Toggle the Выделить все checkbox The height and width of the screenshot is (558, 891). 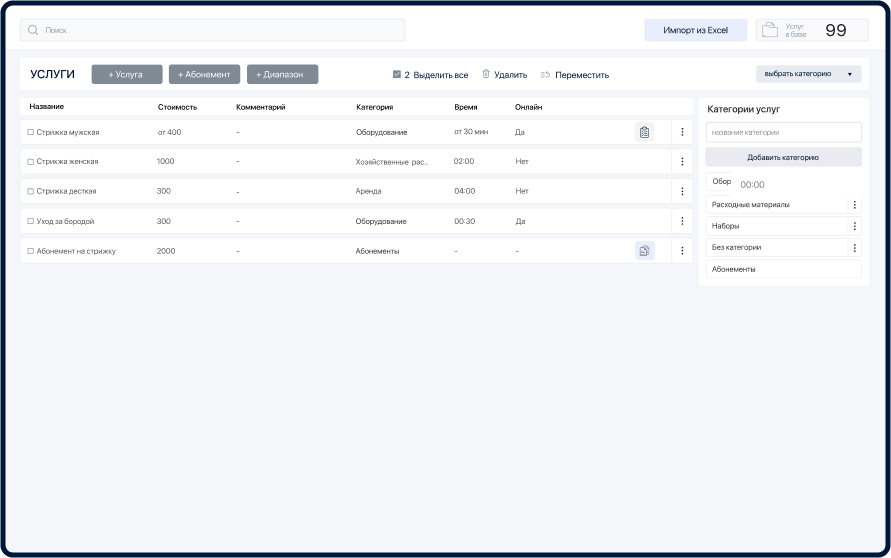pos(397,74)
